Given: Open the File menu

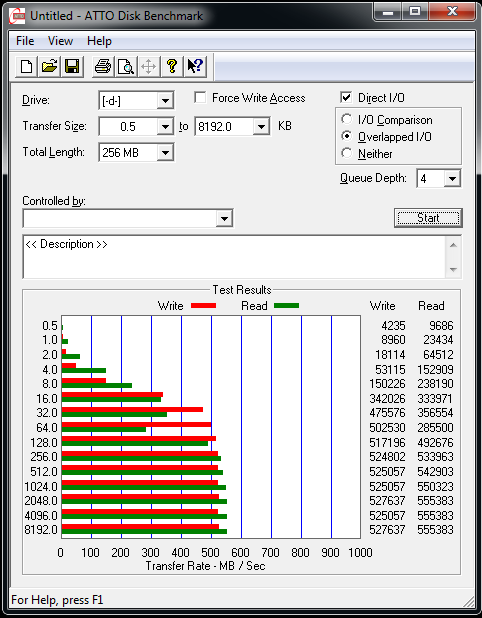Looking at the screenshot, I should 25,41.
